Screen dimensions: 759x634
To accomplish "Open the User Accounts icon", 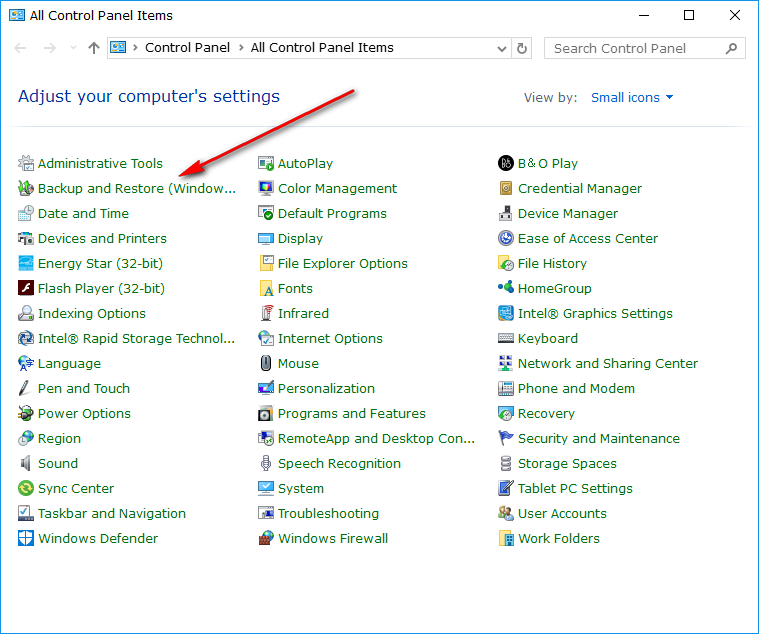I will (x=506, y=513).
